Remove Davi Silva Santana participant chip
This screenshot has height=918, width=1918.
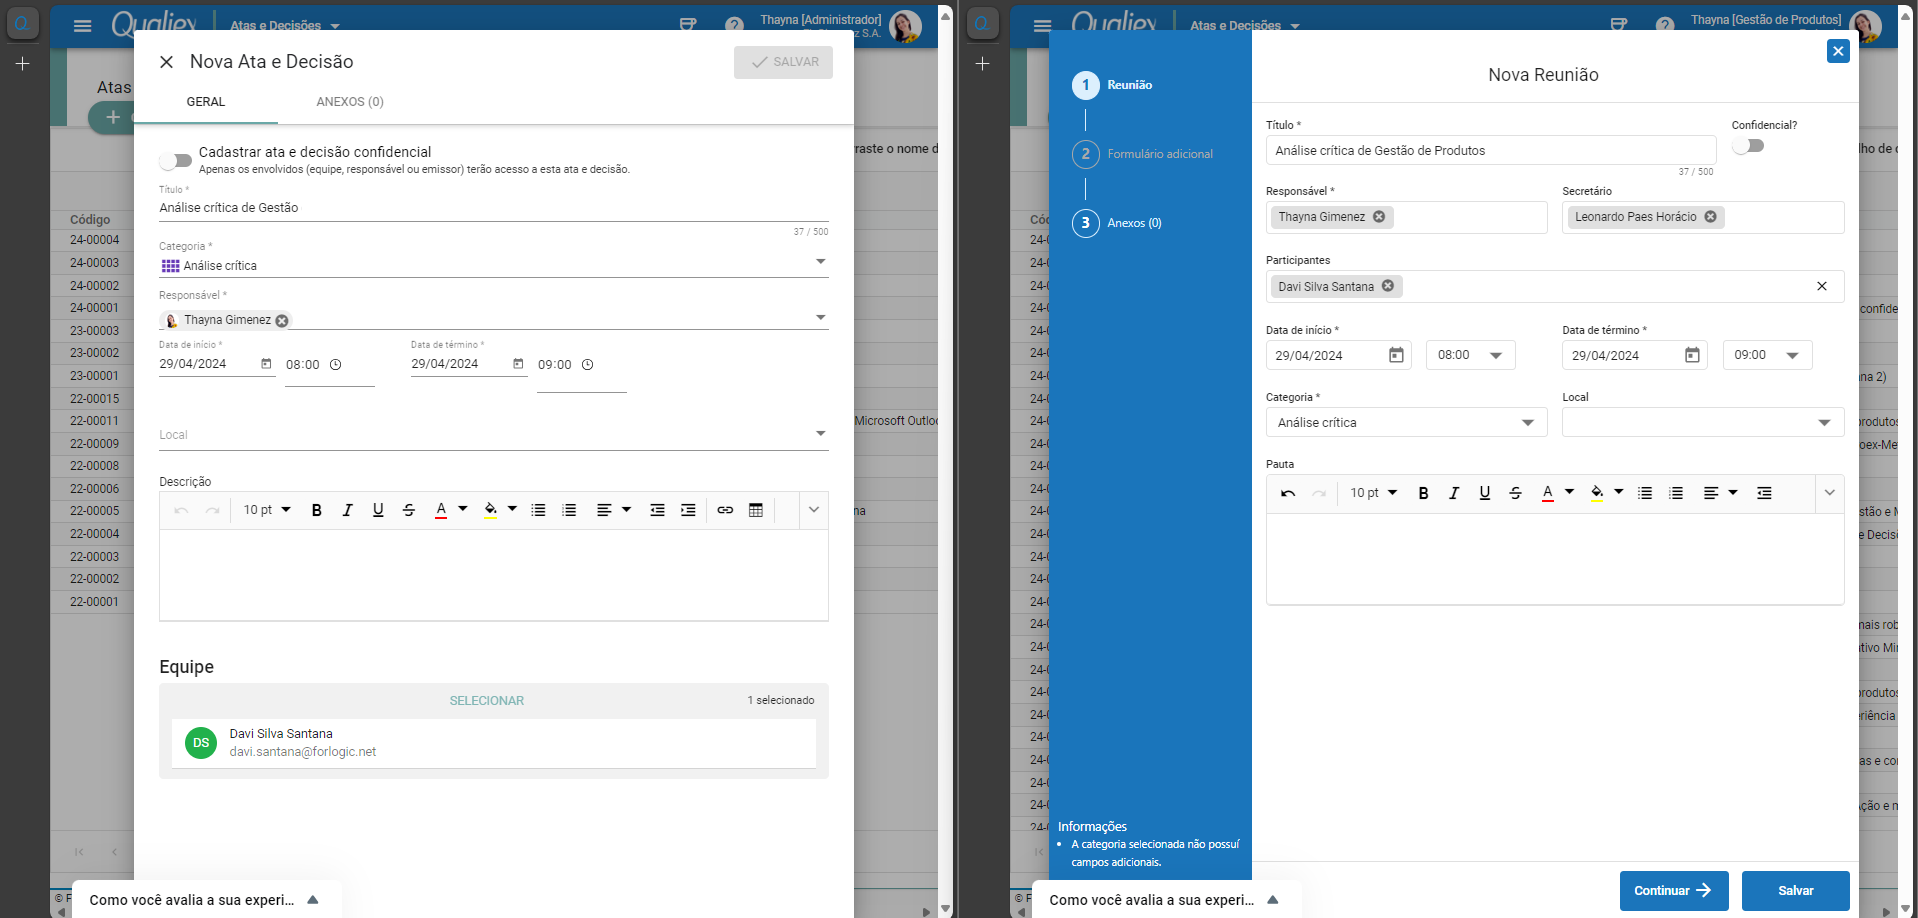pyautogui.click(x=1388, y=286)
